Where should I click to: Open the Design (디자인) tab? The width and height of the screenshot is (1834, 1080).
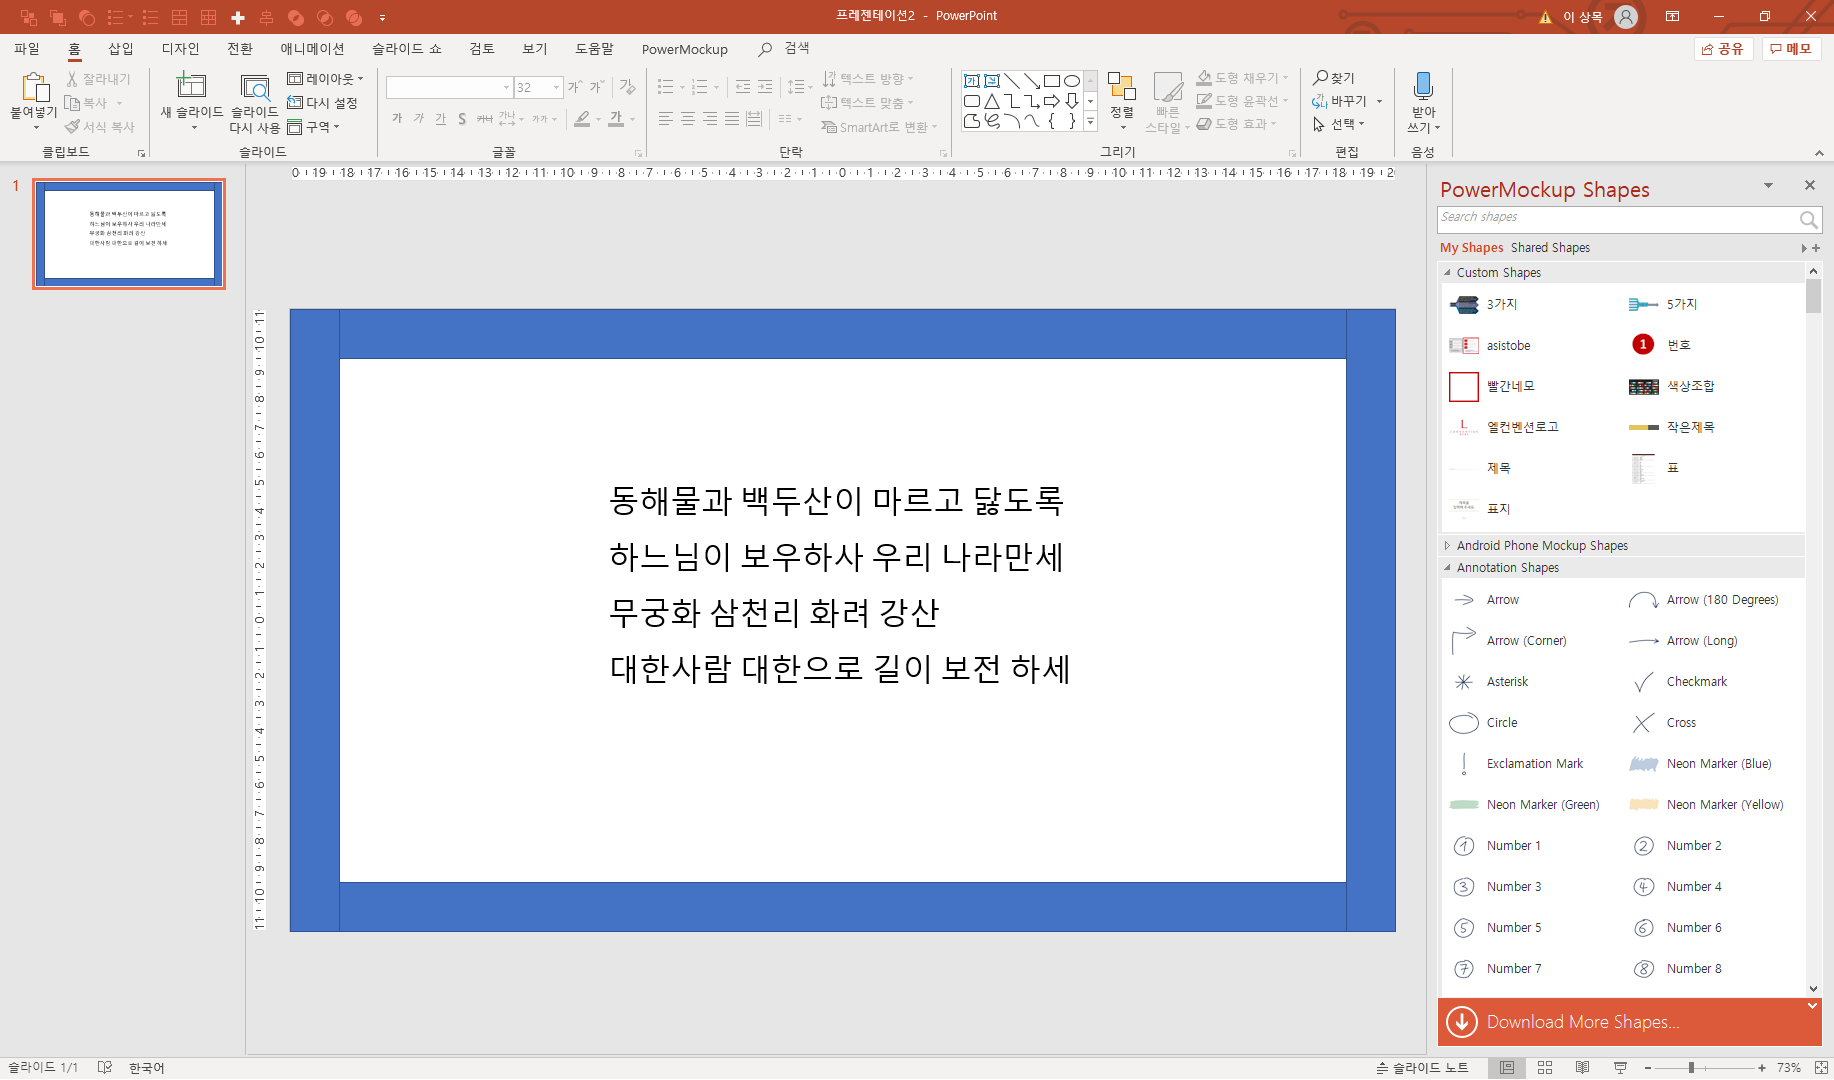pyautogui.click(x=181, y=48)
